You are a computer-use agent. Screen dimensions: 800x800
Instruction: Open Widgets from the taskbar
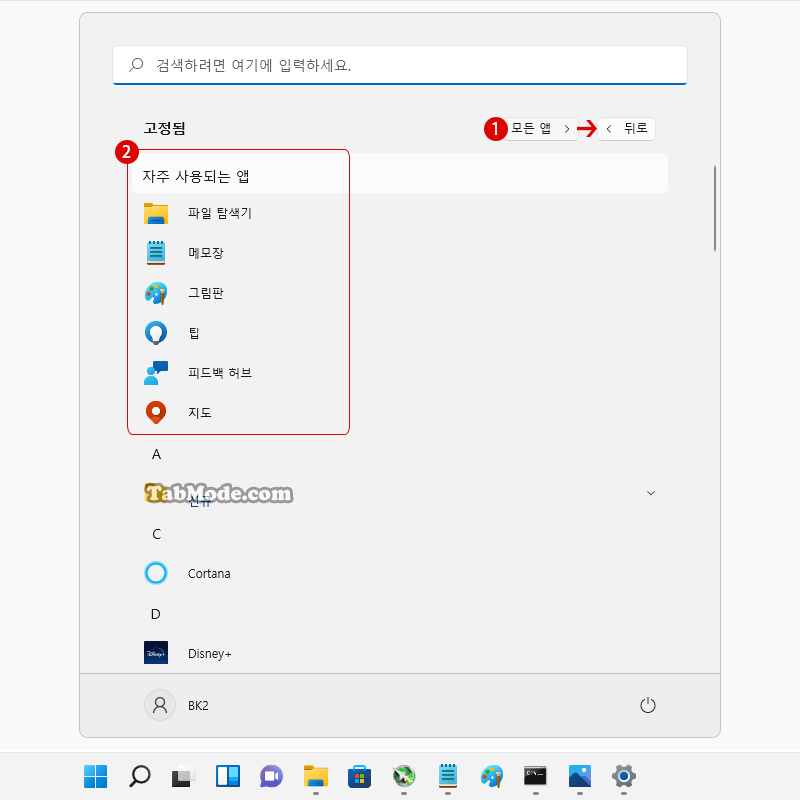pyautogui.click(x=228, y=776)
